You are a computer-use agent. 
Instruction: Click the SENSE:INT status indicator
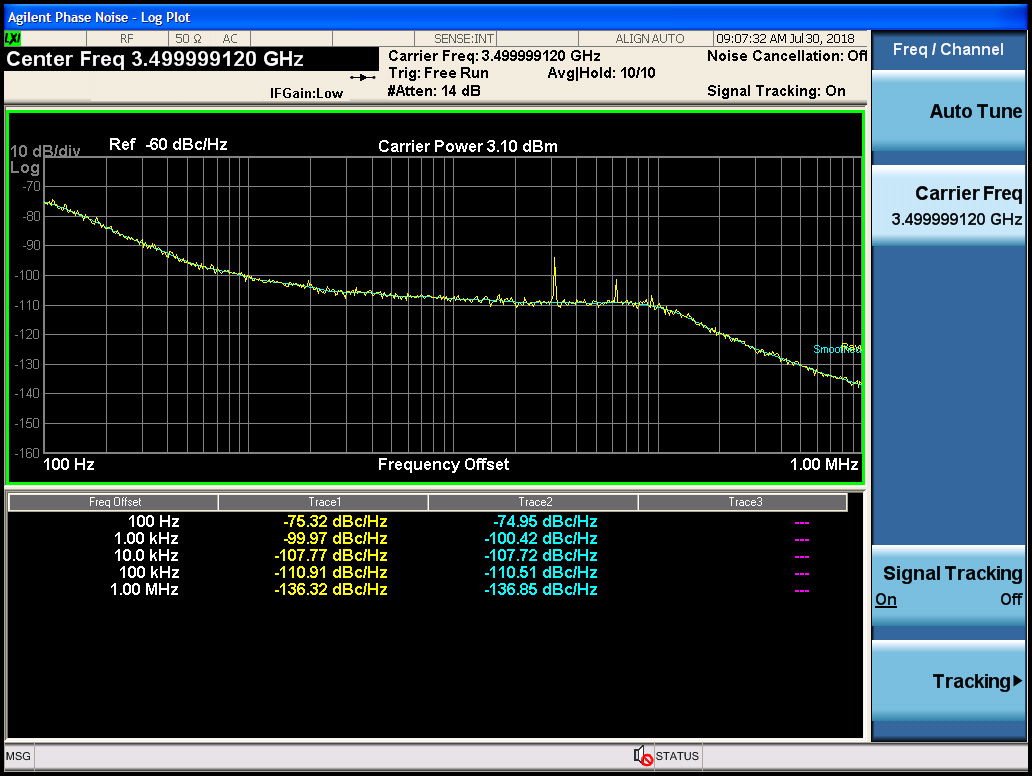point(465,38)
